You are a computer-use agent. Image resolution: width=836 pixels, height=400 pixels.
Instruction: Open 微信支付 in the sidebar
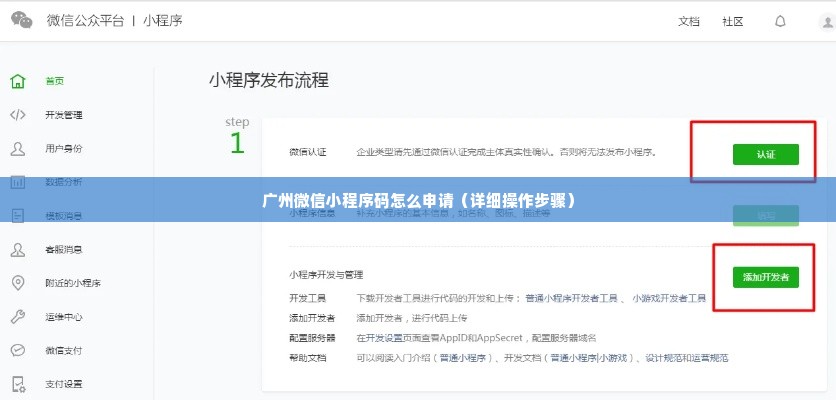(63, 350)
